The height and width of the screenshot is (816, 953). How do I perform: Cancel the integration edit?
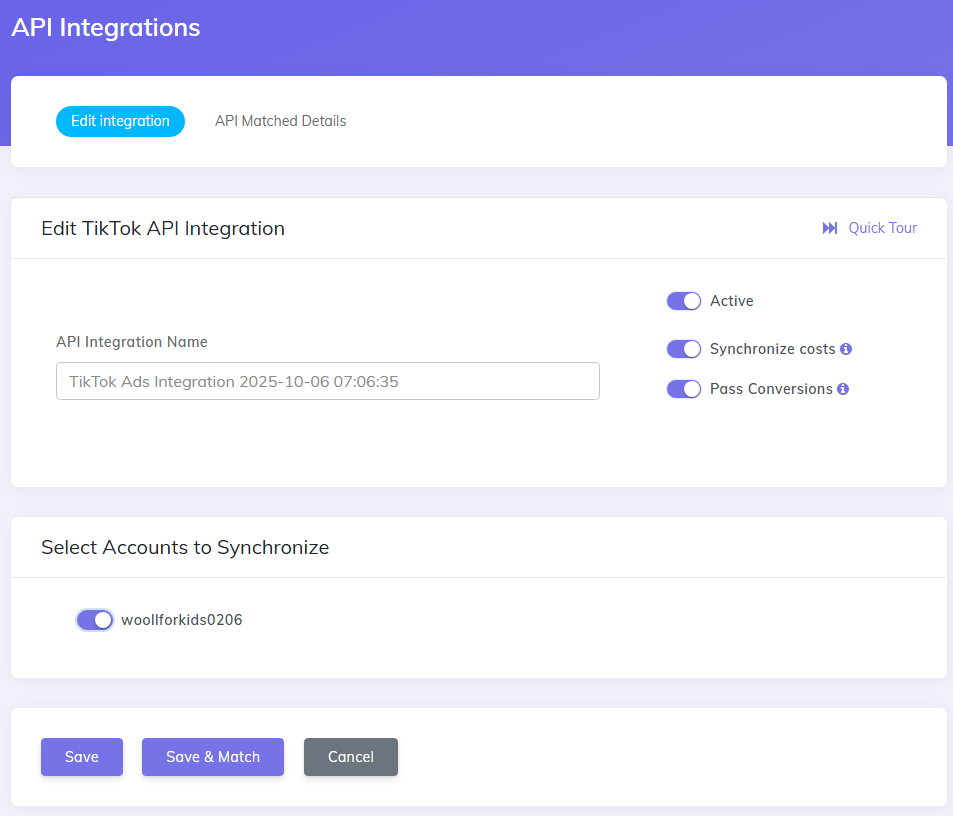(x=350, y=757)
